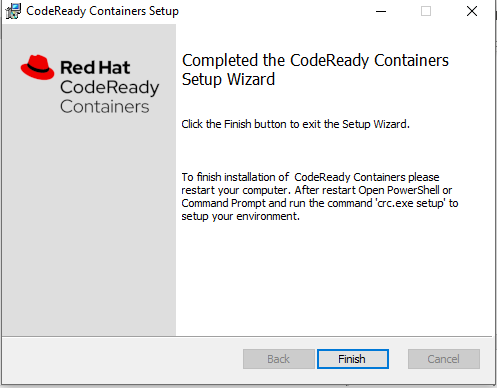497x388 pixels.
Task: Click the 'CodeReady' text in the banner
Action: (x=110, y=88)
